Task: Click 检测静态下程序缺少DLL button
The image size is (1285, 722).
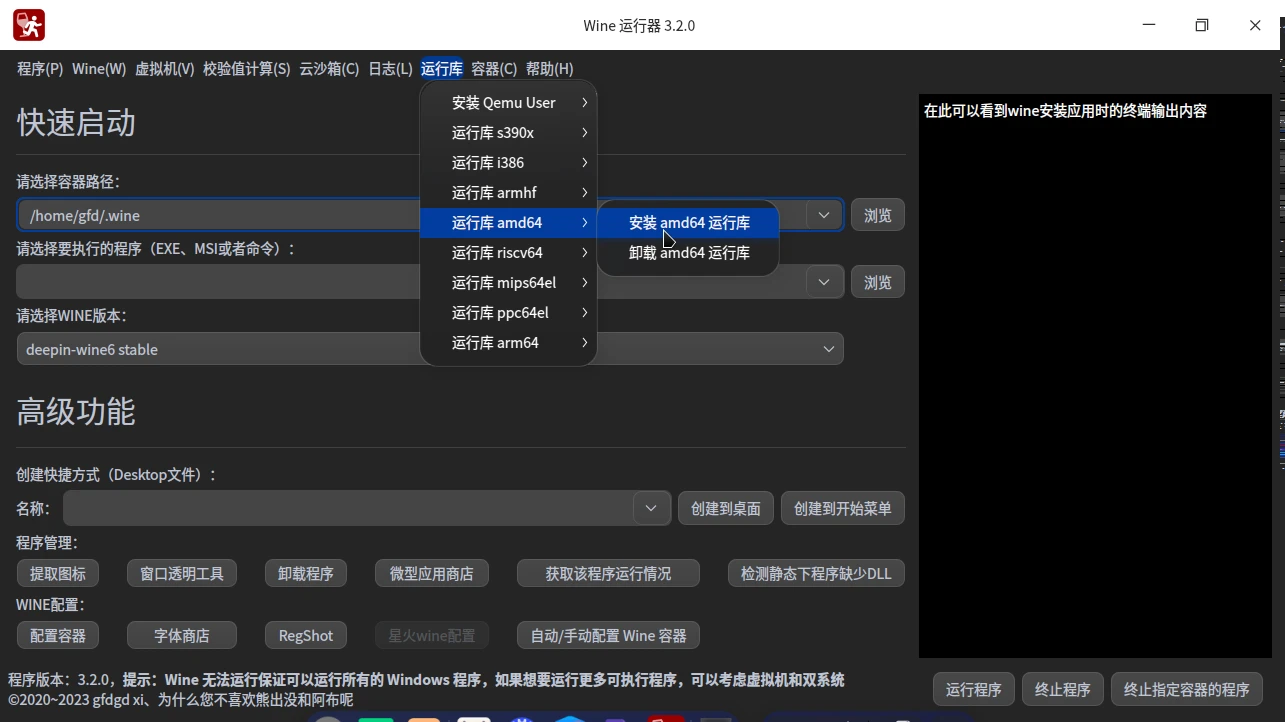Action: point(816,573)
